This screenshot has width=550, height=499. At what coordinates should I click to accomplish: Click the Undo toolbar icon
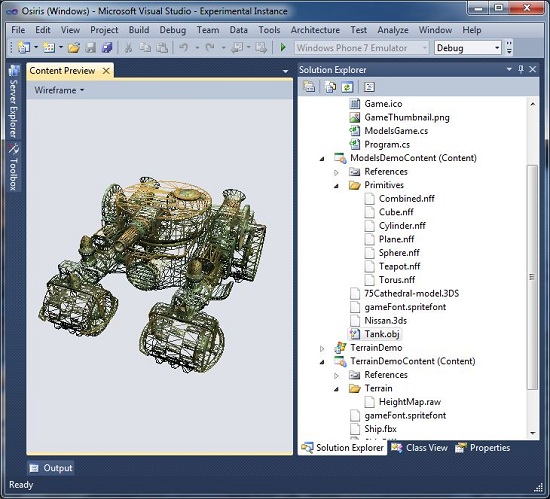(183, 47)
